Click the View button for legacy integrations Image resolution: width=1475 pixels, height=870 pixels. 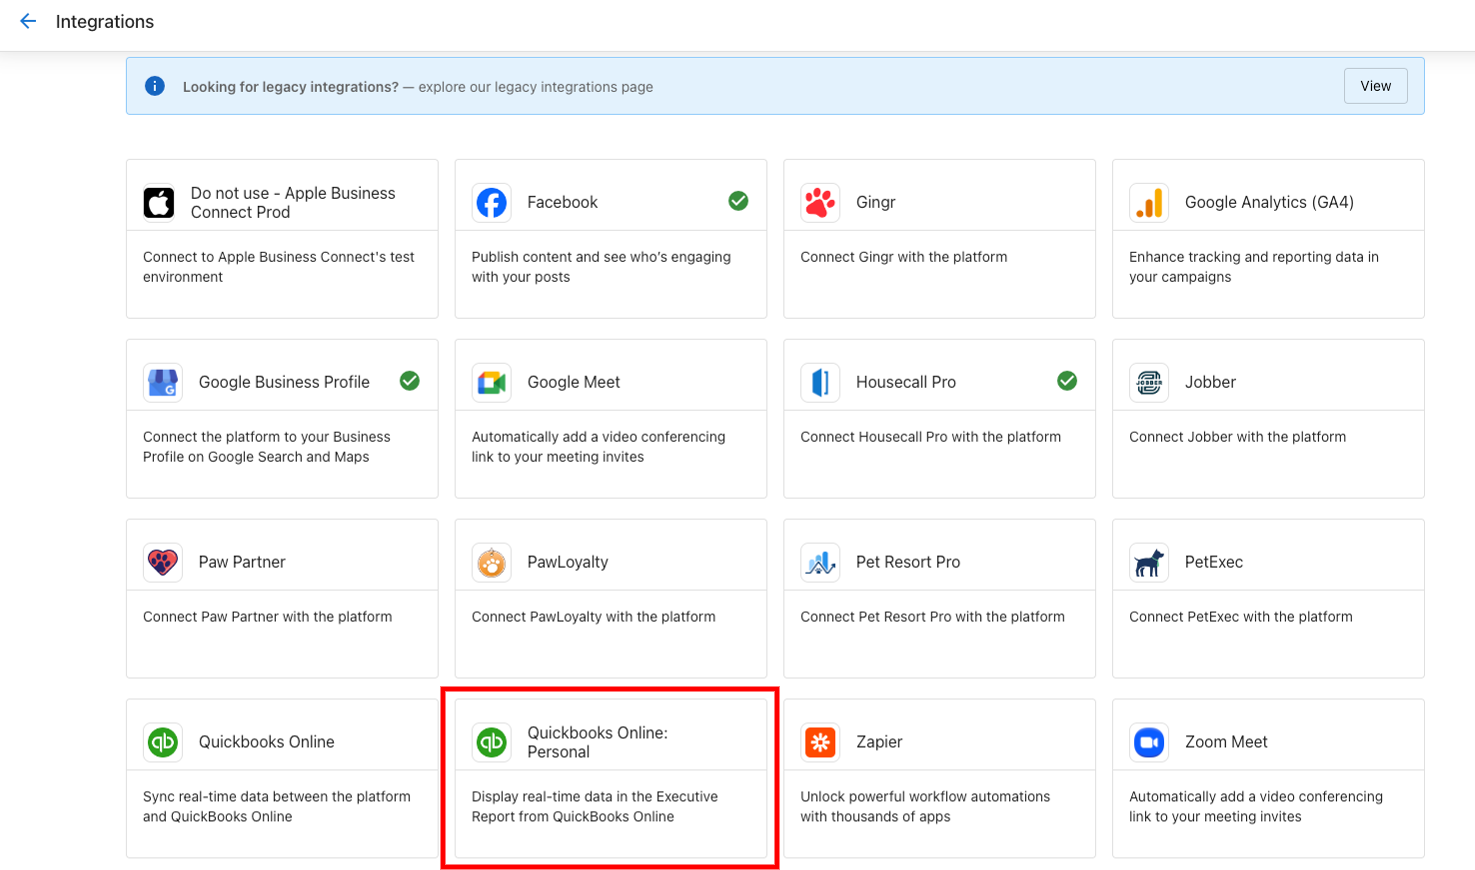(1375, 86)
